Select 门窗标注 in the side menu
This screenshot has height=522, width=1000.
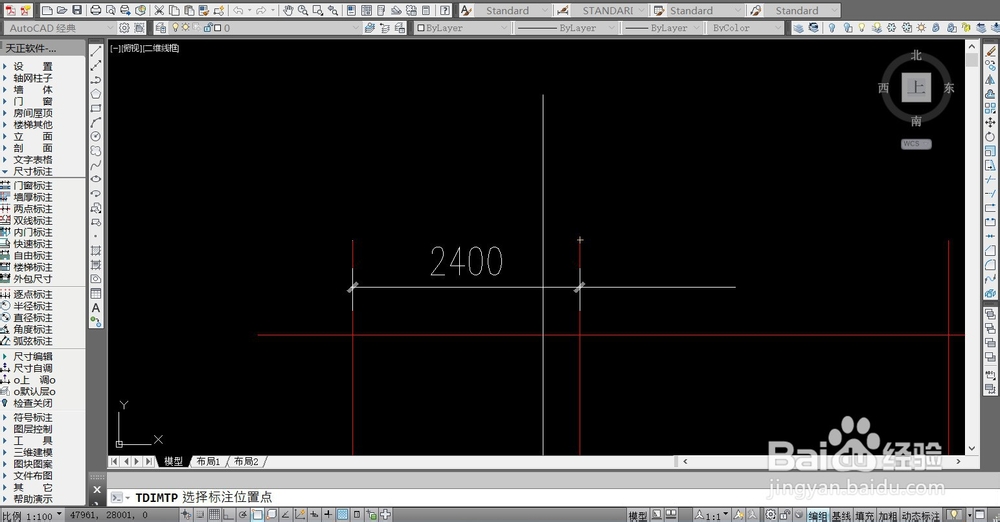coord(33,186)
